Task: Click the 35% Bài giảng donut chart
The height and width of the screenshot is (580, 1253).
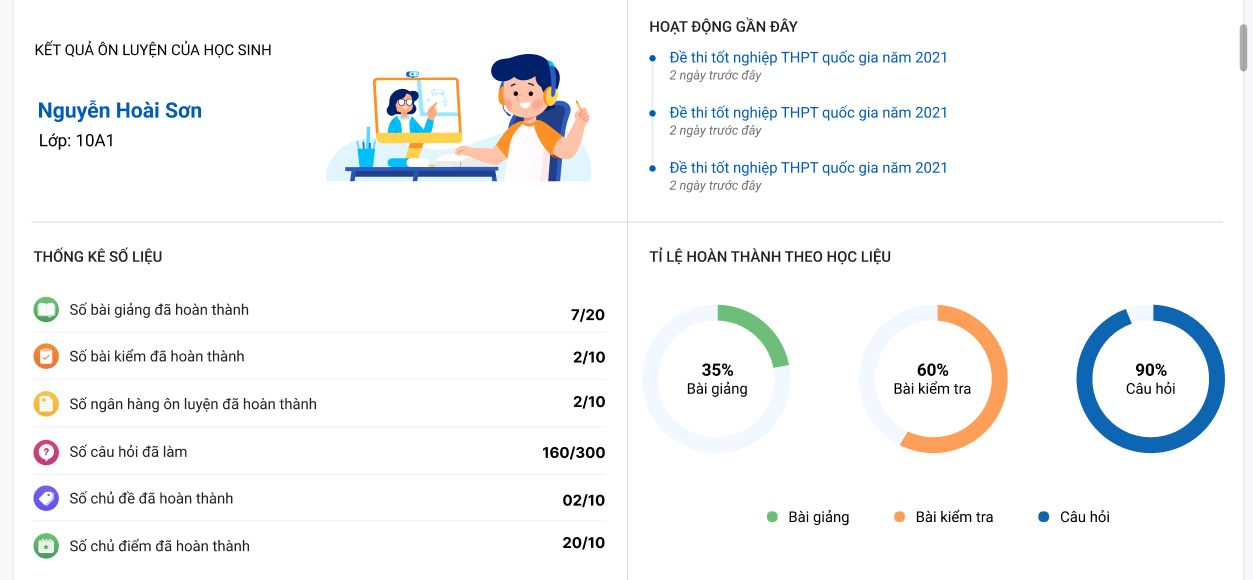Action: (x=716, y=379)
